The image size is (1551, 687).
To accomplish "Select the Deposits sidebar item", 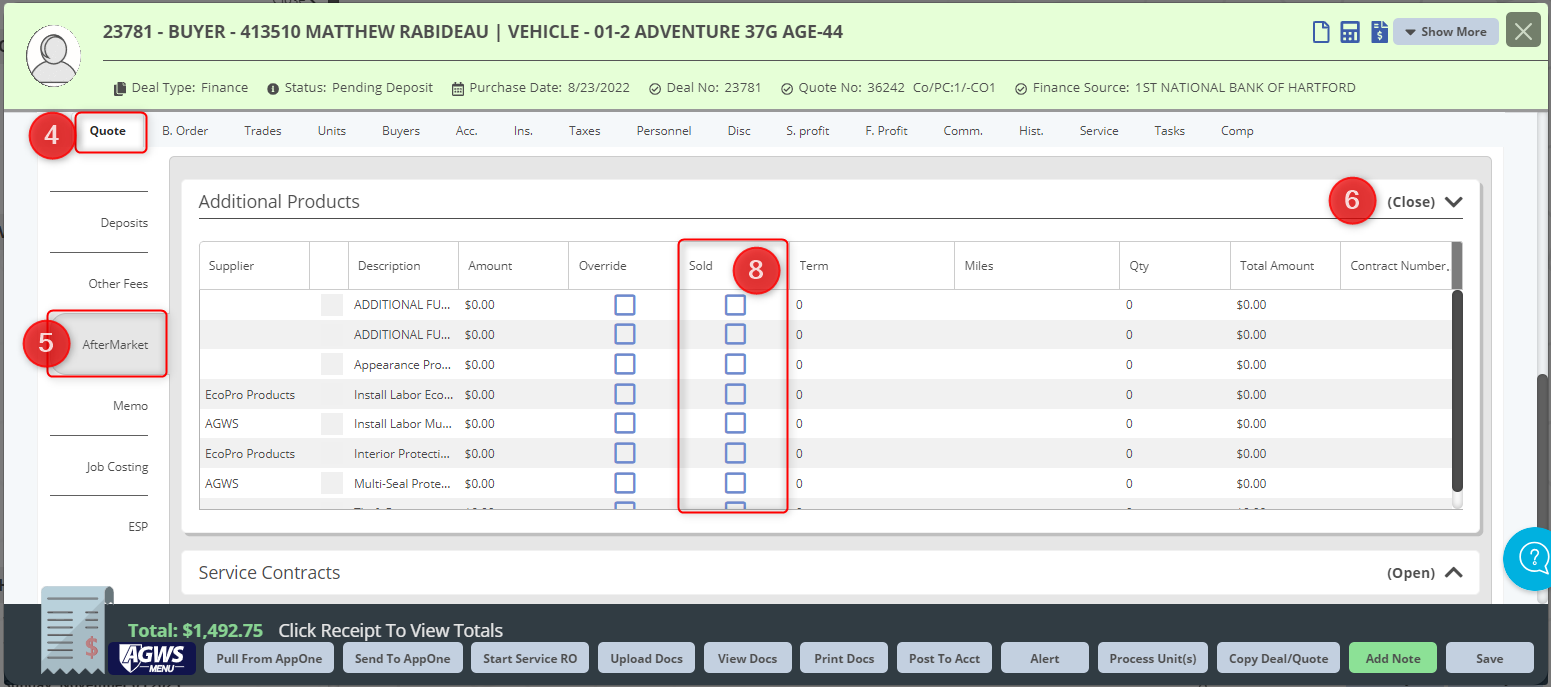I will point(126,222).
